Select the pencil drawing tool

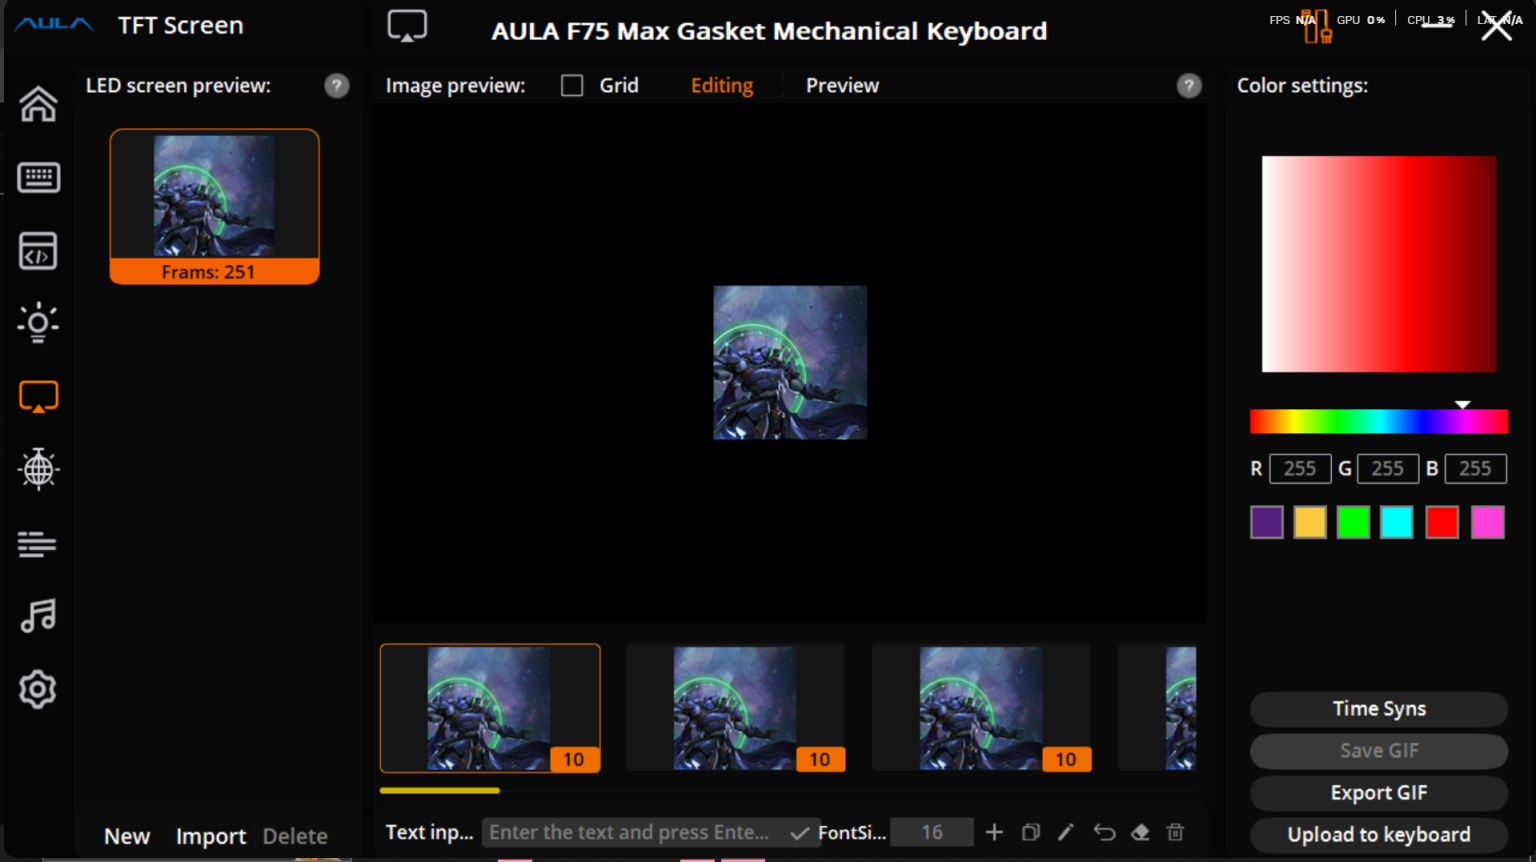point(1066,831)
